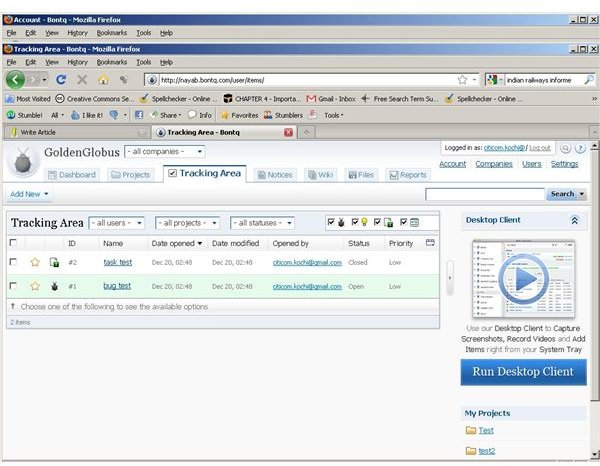
Task: Open the Reports tab
Action: [408, 175]
